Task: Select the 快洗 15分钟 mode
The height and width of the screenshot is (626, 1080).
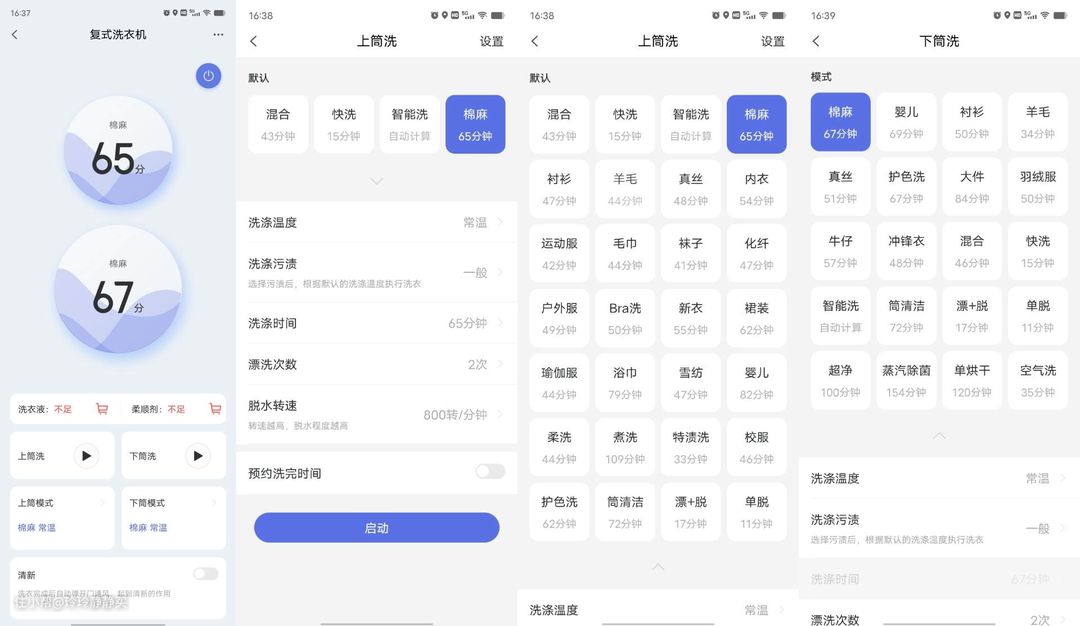Action: [x=344, y=124]
